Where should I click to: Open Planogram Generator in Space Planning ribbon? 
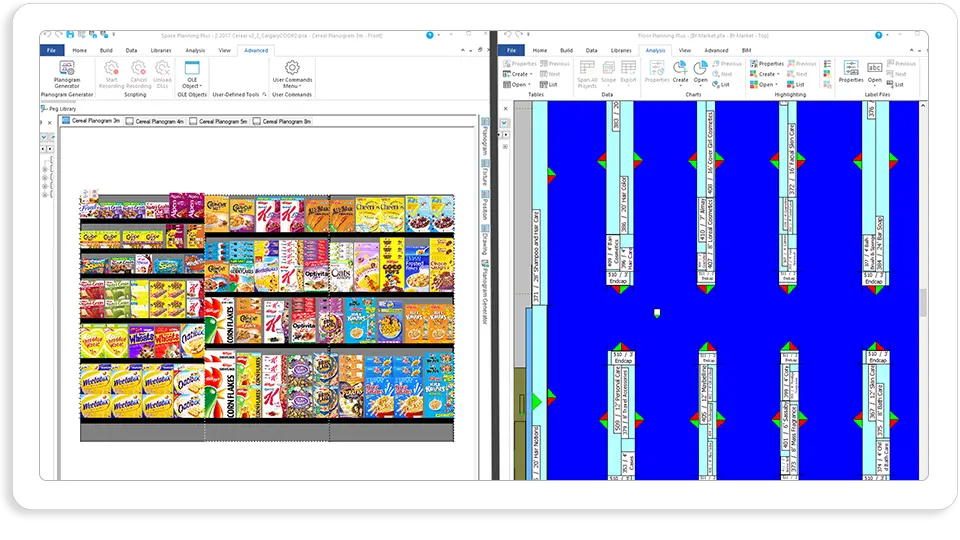coord(67,75)
